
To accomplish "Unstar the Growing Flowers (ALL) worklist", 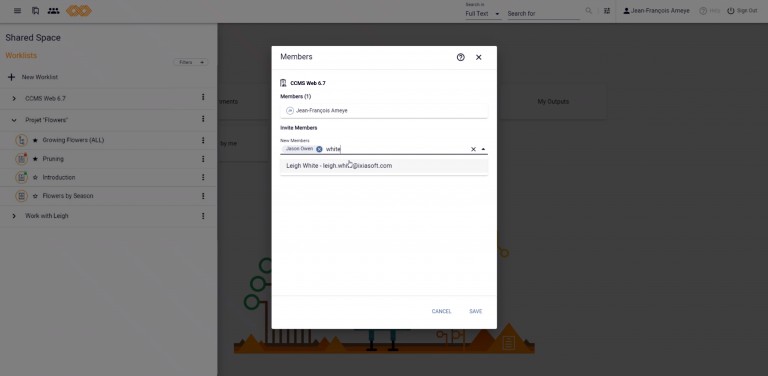I will pyautogui.click(x=35, y=140).
